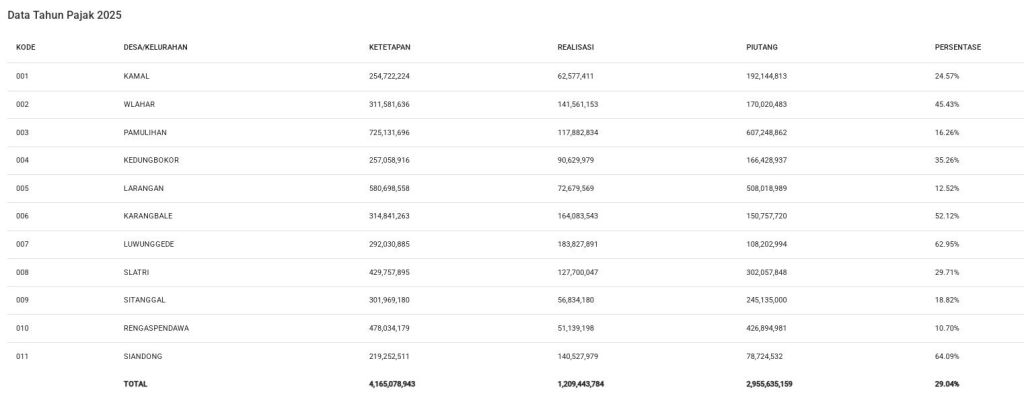1024x406 pixels.
Task: Select the LARANGAN row name
Action: [x=143, y=188]
